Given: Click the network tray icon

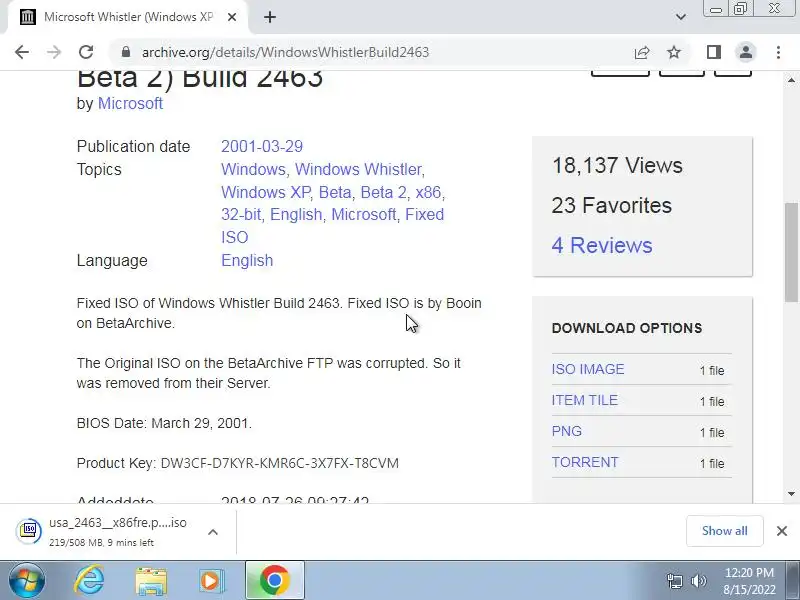Looking at the screenshot, I should 674,581.
